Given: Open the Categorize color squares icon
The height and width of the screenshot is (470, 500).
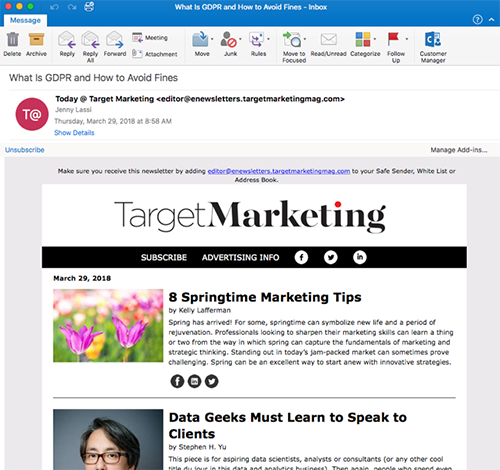Looking at the screenshot, I should [363, 39].
